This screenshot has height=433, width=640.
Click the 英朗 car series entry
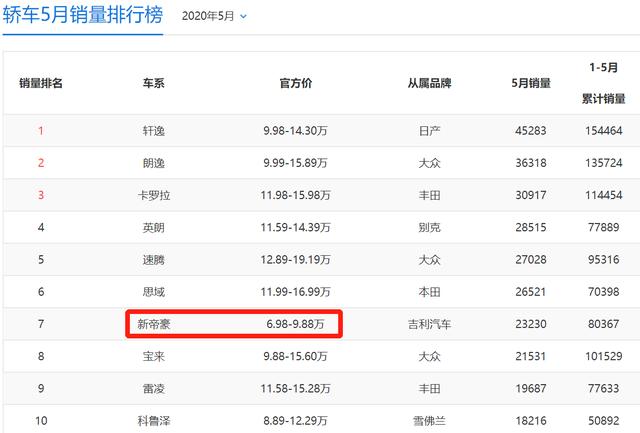(x=153, y=227)
